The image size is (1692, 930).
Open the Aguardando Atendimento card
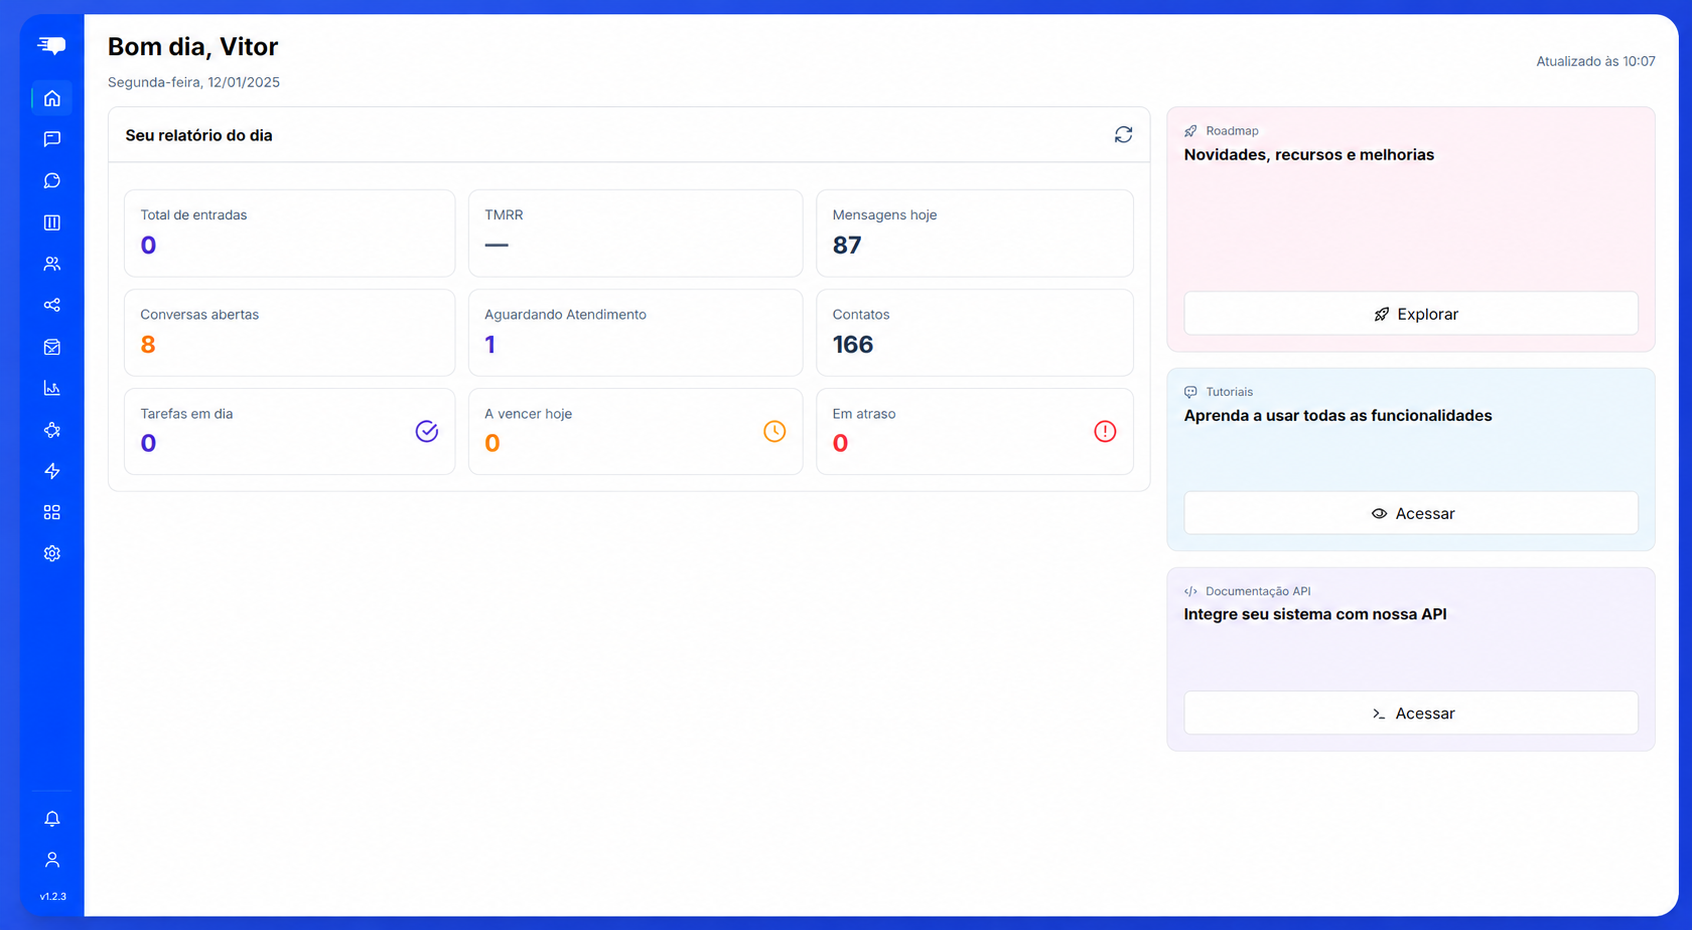point(635,333)
